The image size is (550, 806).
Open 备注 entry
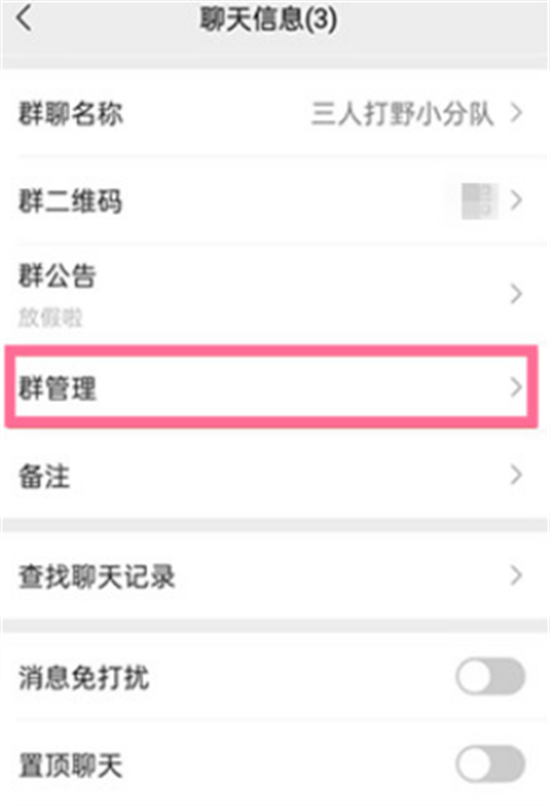(275, 475)
